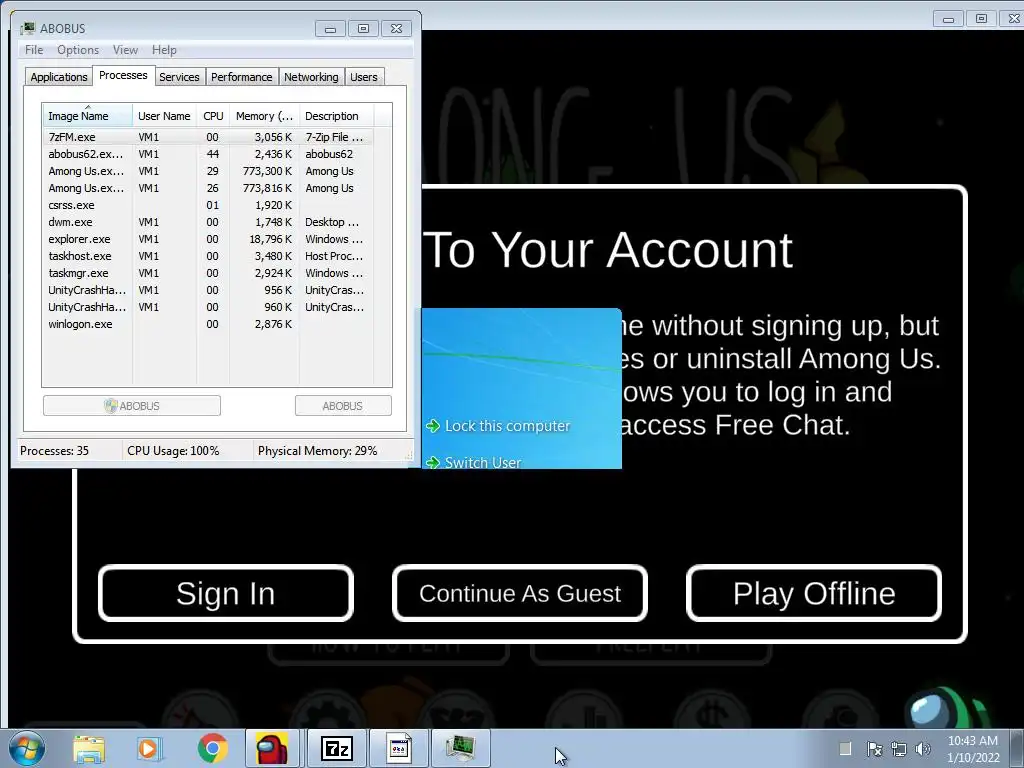Click the Switch User link
Viewport: 1024px width, 768px height.
pyautogui.click(x=483, y=462)
